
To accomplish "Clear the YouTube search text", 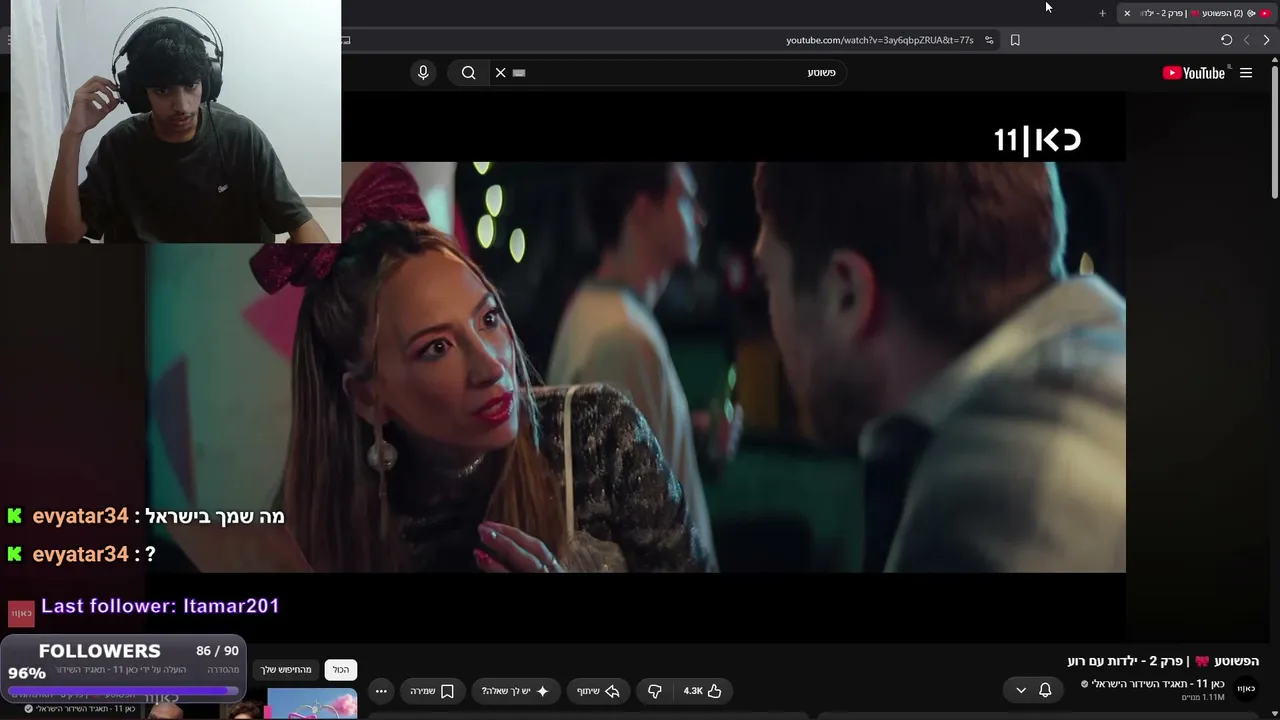I will [501, 72].
